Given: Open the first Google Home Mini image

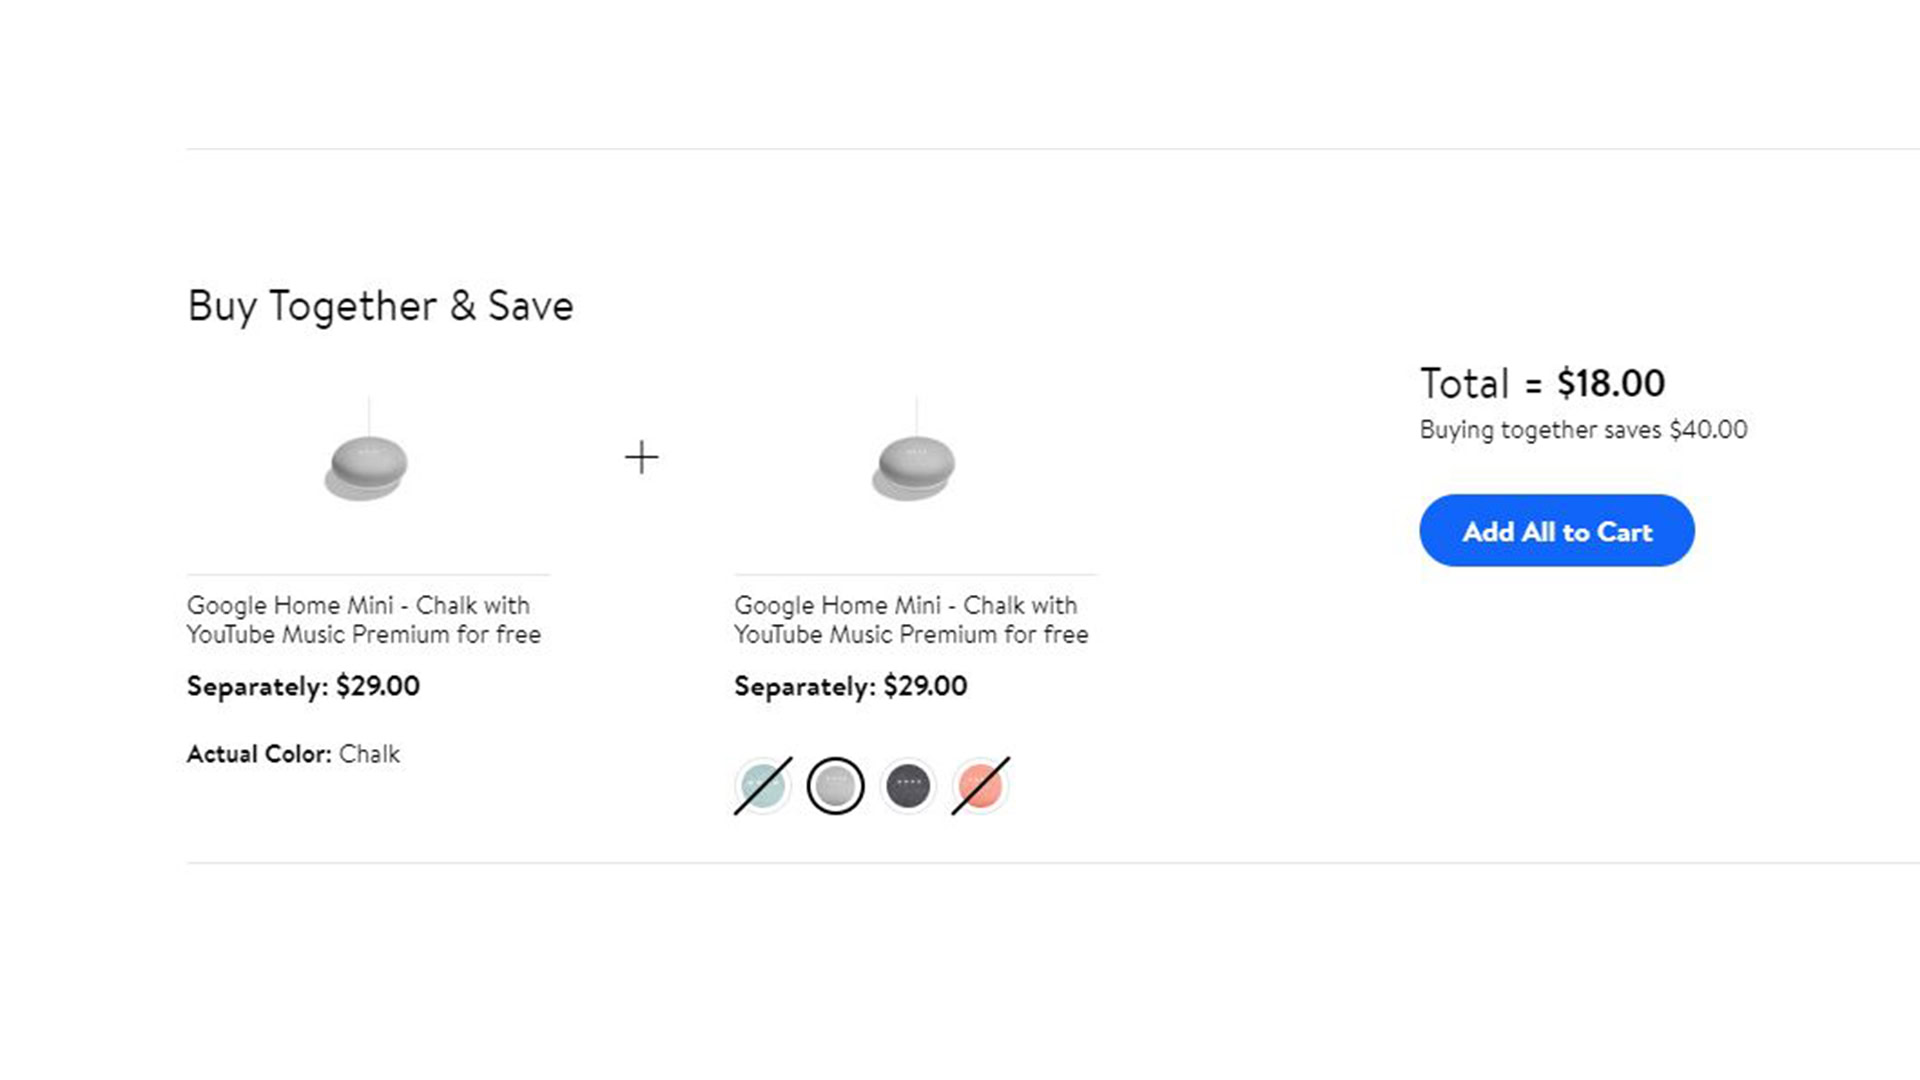Looking at the screenshot, I should pyautogui.click(x=367, y=466).
